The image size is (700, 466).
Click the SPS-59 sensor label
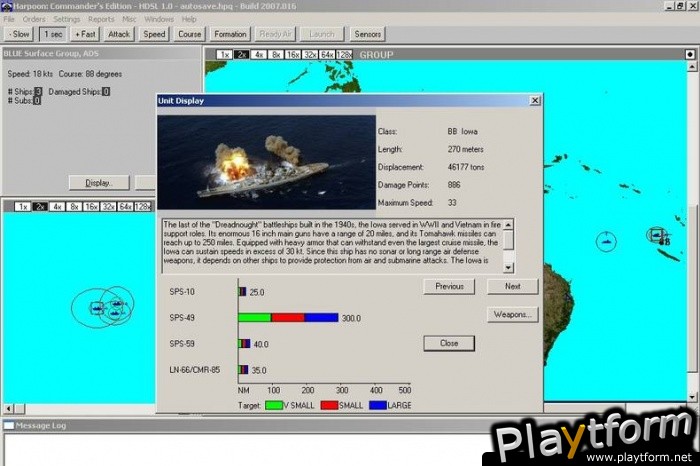(x=182, y=344)
